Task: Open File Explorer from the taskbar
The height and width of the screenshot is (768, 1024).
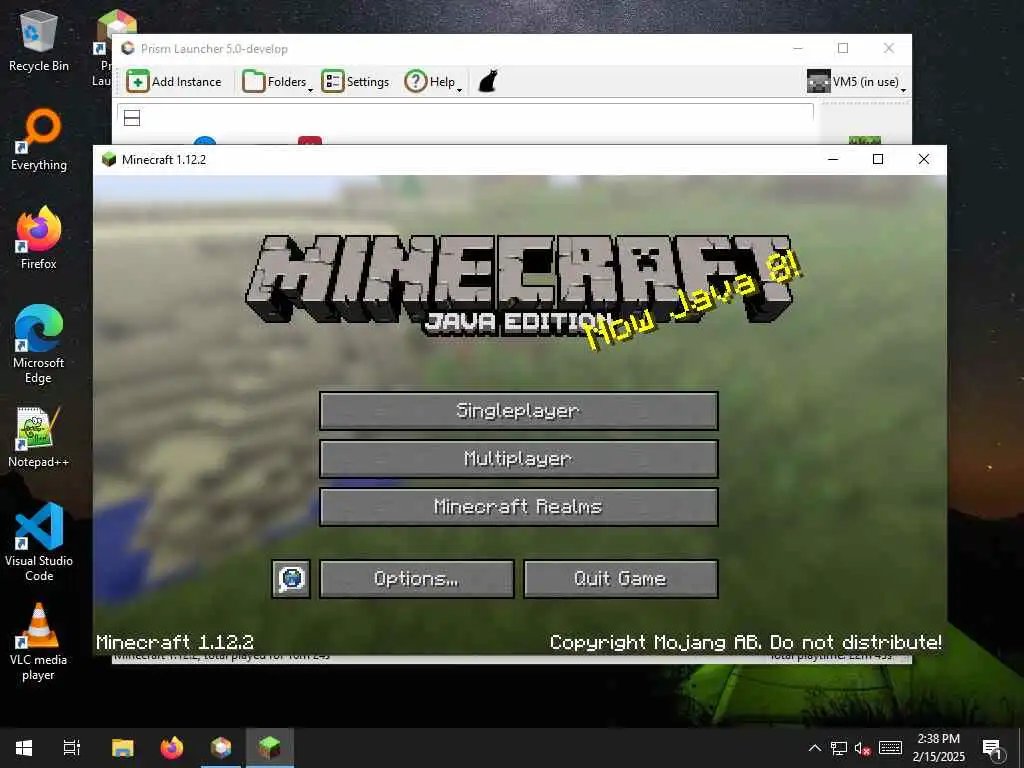Action: point(123,748)
